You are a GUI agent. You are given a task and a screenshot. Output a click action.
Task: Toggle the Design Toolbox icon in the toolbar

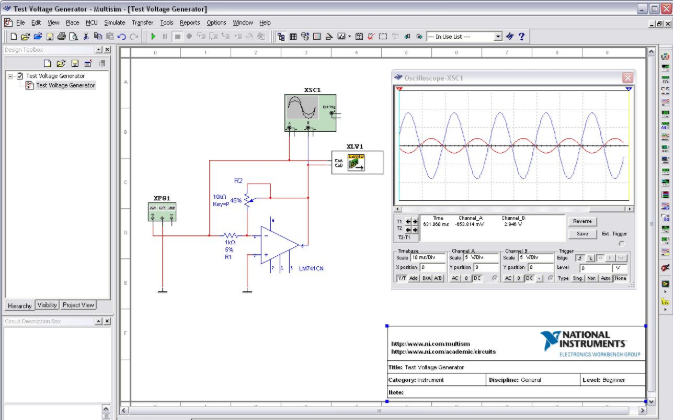(x=281, y=37)
